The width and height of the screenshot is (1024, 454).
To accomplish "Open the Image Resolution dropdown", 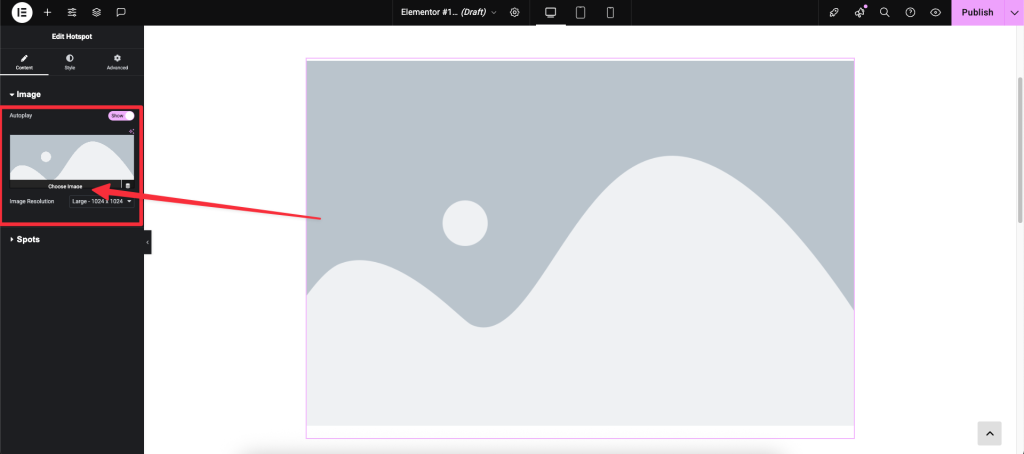I will coord(102,201).
